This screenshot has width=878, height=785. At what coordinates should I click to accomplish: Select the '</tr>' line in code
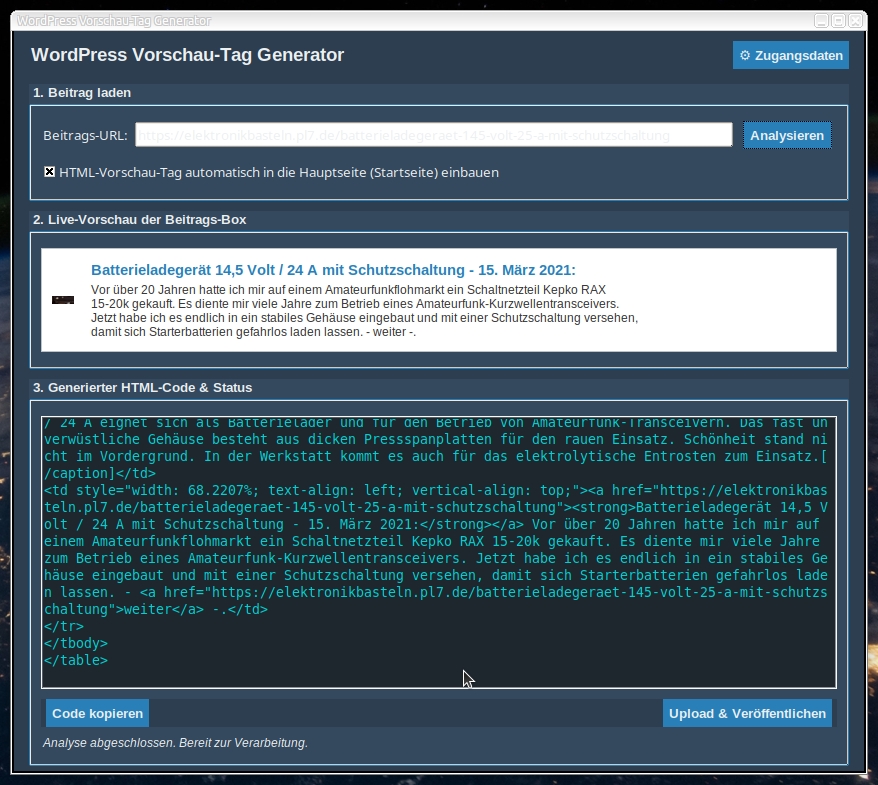click(64, 626)
